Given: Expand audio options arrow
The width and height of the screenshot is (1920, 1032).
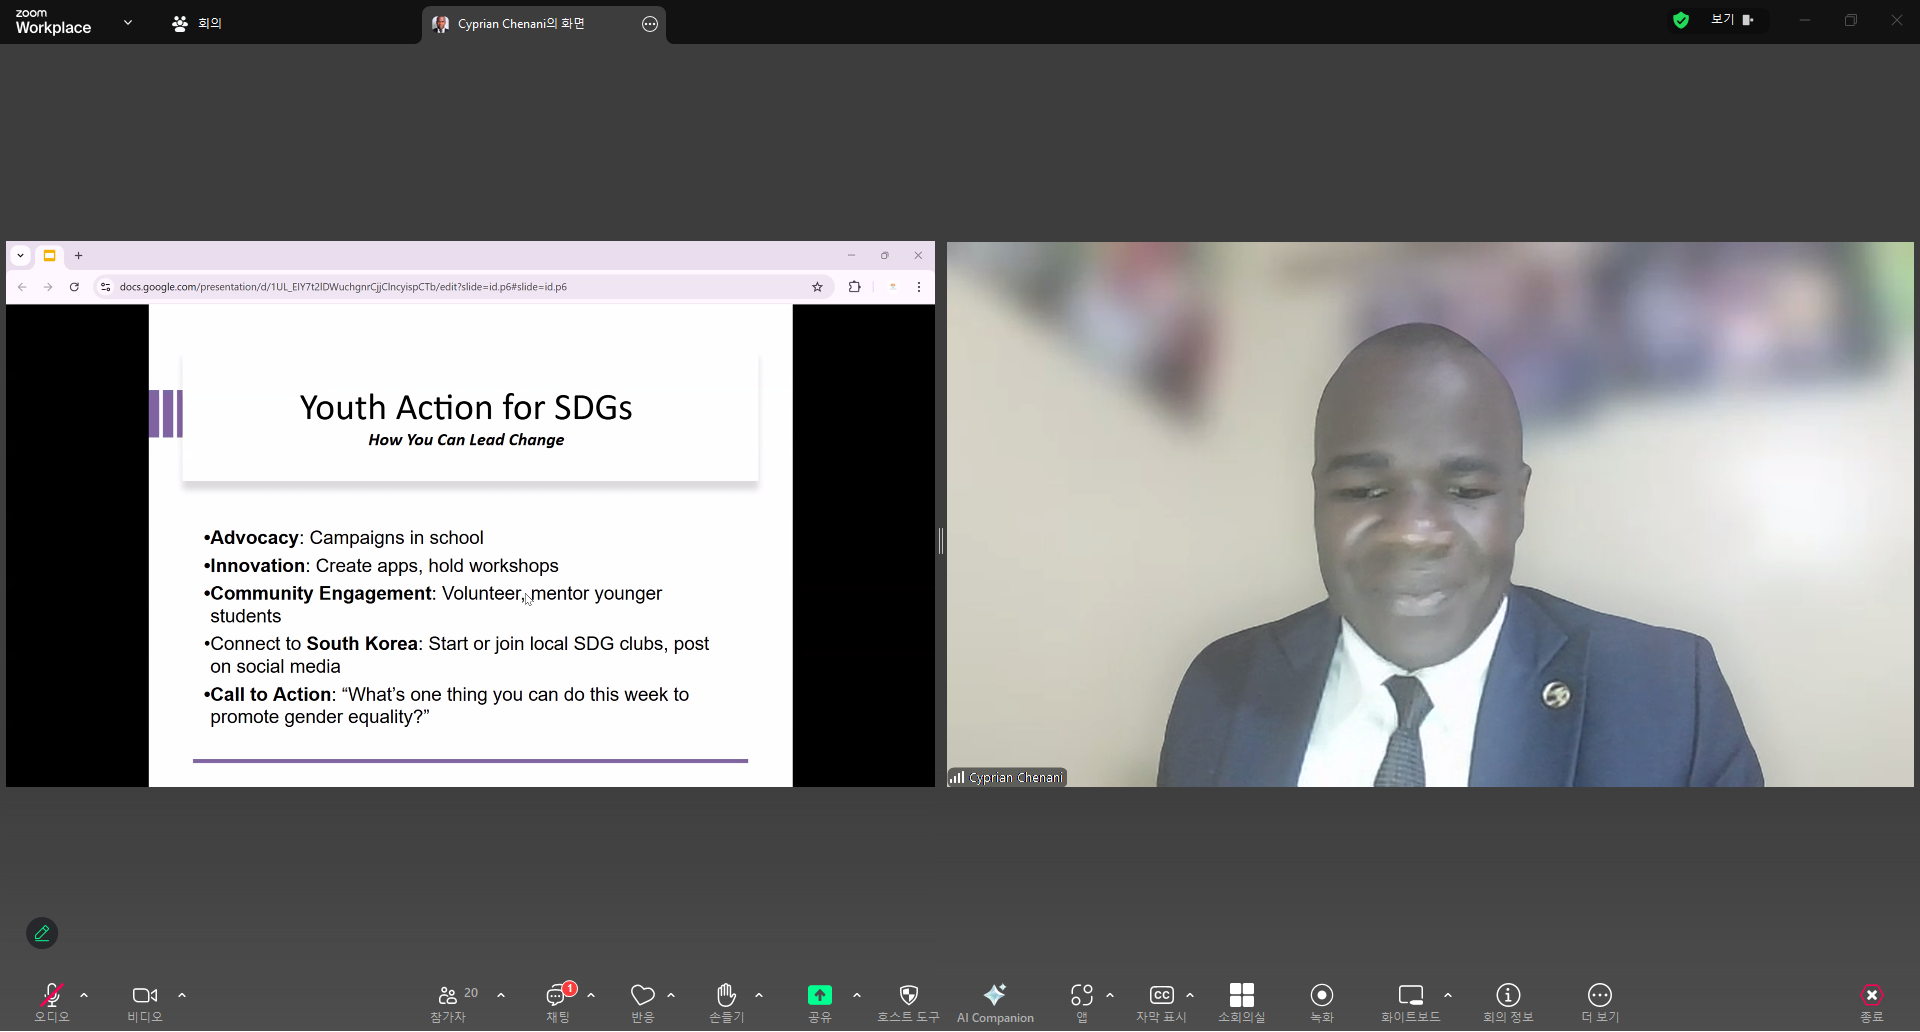Looking at the screenshot, I should (84, 996).
